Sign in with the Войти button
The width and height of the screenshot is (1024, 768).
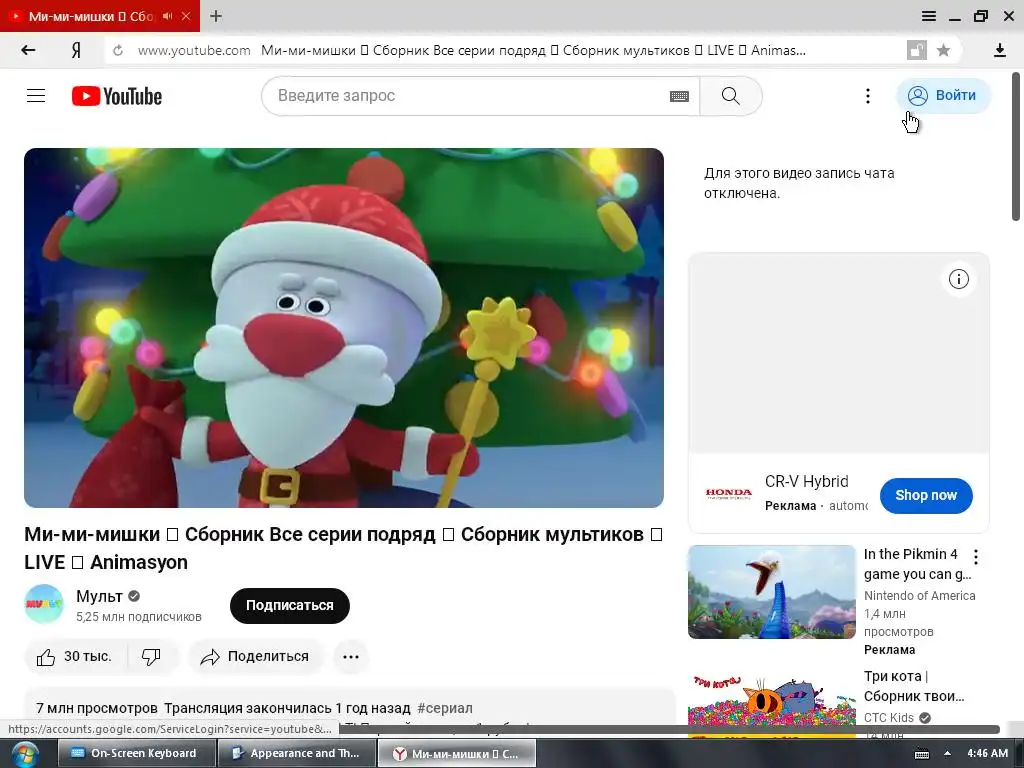coord(944,96)
